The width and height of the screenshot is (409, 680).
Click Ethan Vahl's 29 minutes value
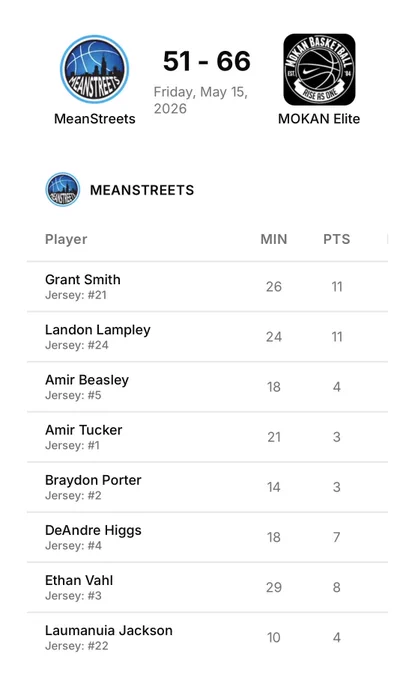274,587
